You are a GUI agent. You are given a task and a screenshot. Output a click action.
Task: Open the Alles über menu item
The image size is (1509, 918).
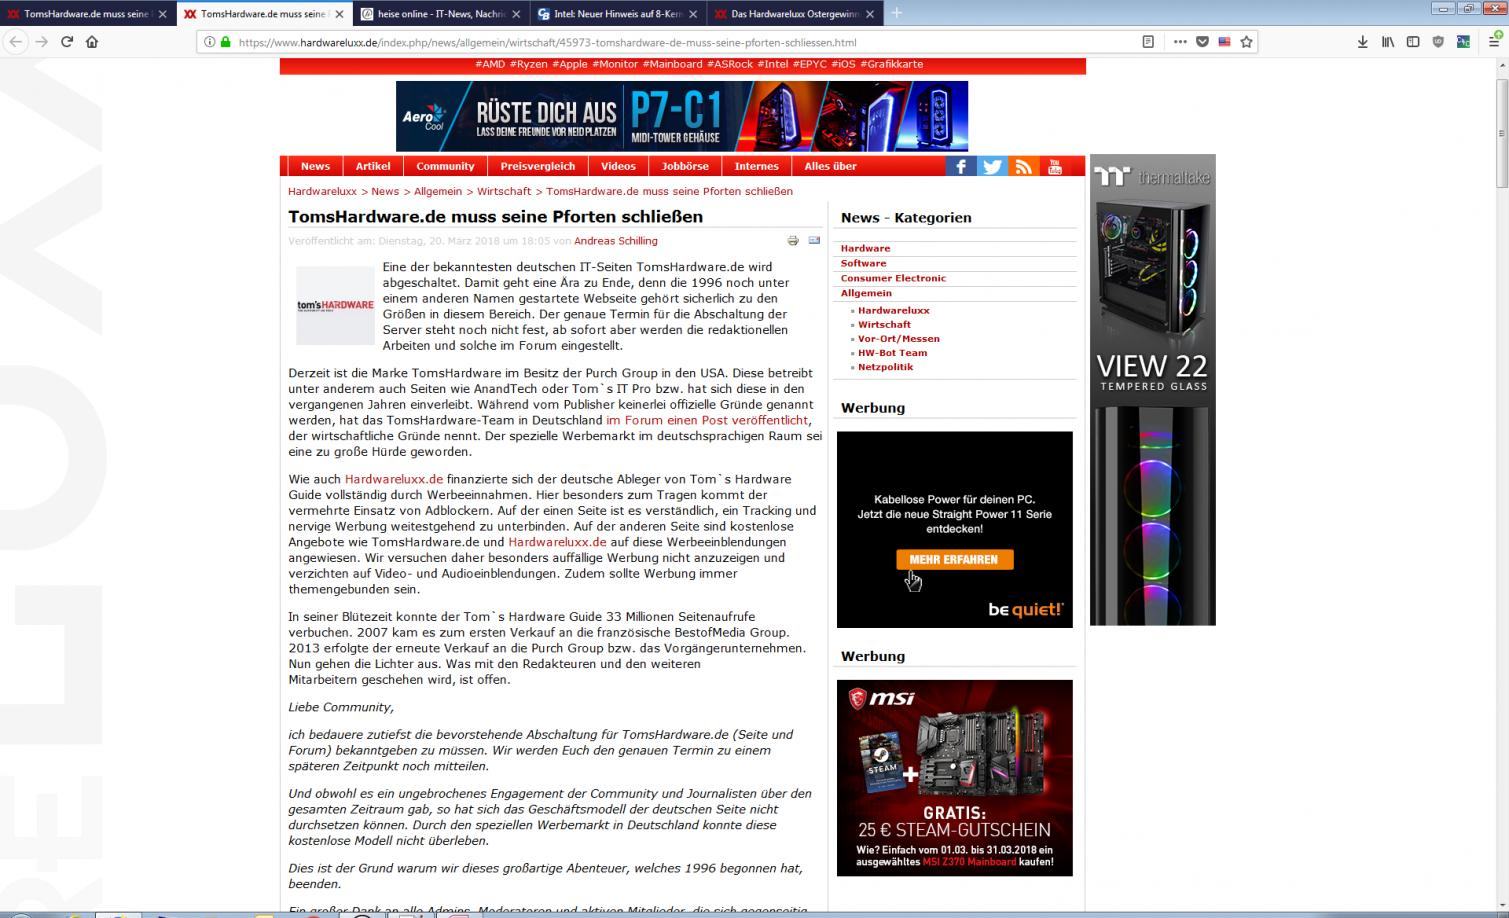(830, 166)
